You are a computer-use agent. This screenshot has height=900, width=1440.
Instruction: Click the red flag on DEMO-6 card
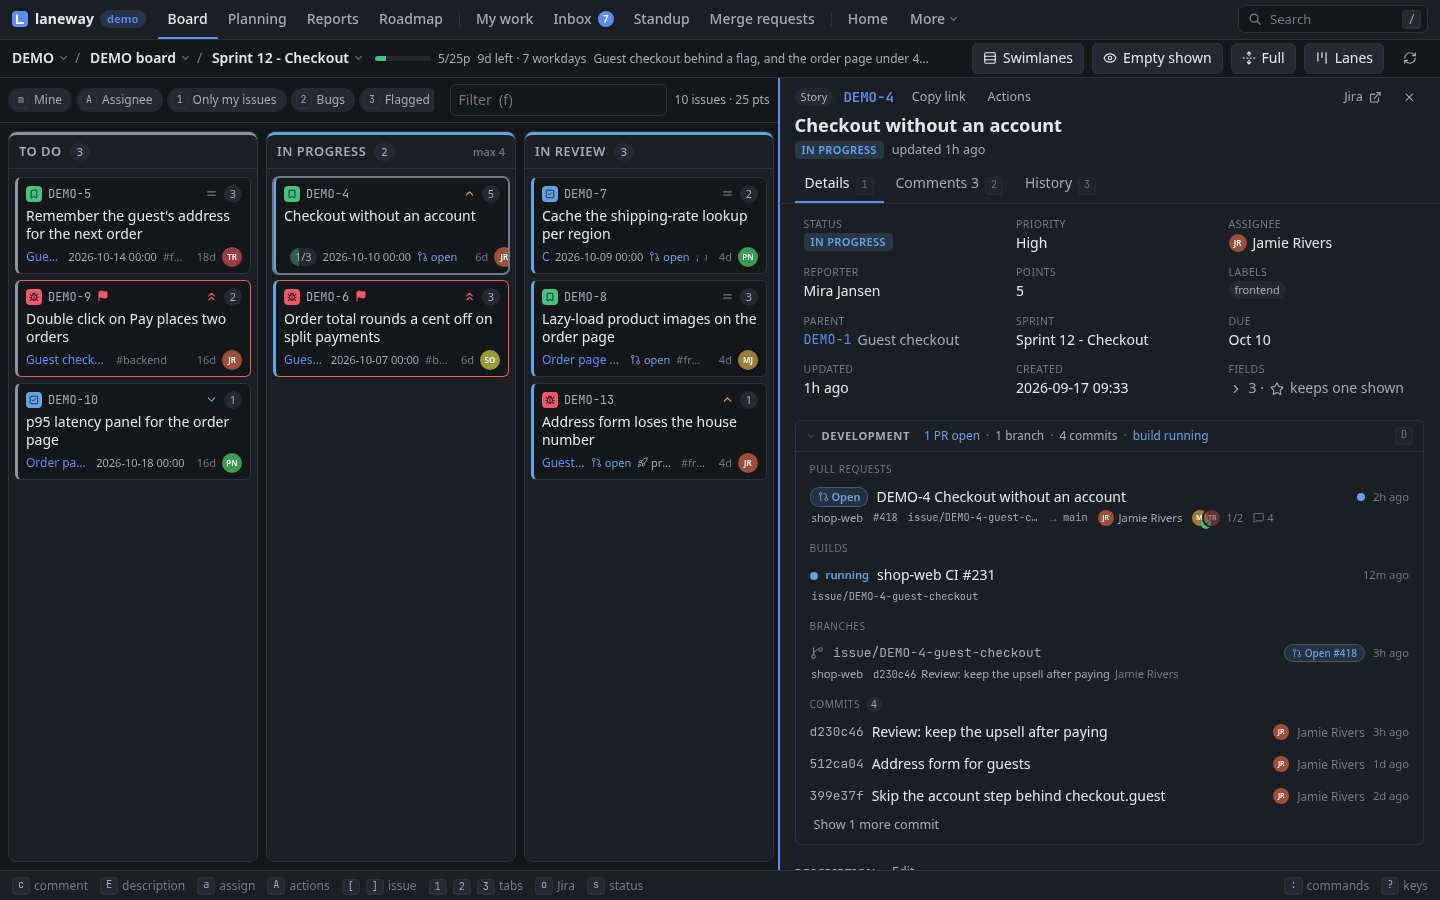point(361,296)
